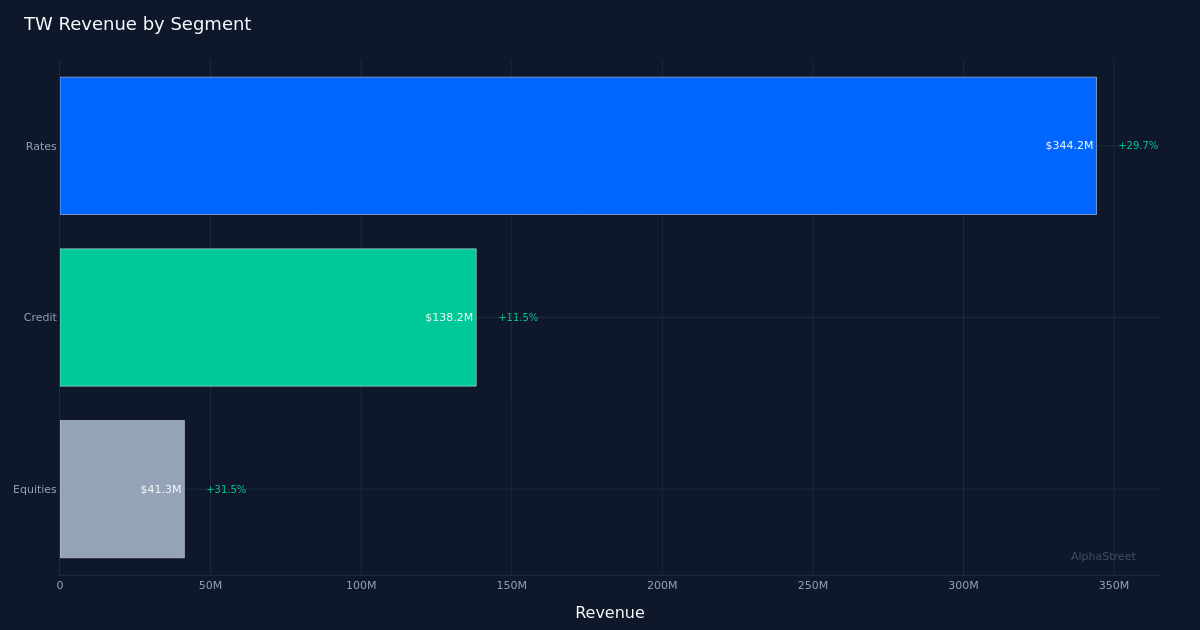The height and width of the screenshot is (630, 1200).
Task: Click the $138.2M value label
Action: pos(449,318)
